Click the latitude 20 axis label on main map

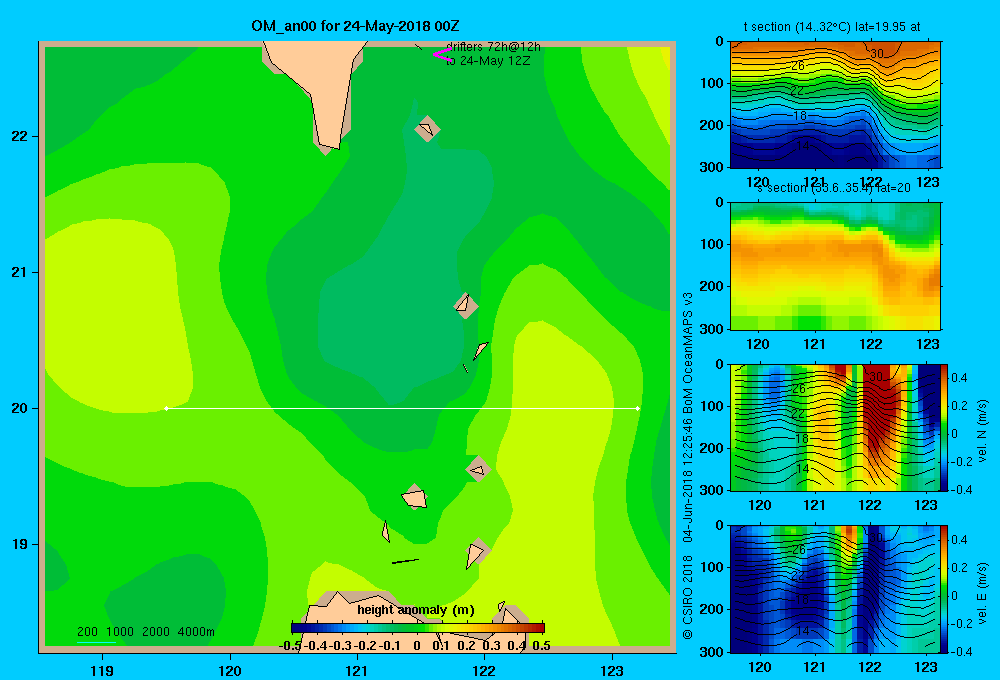click(20, 408)
